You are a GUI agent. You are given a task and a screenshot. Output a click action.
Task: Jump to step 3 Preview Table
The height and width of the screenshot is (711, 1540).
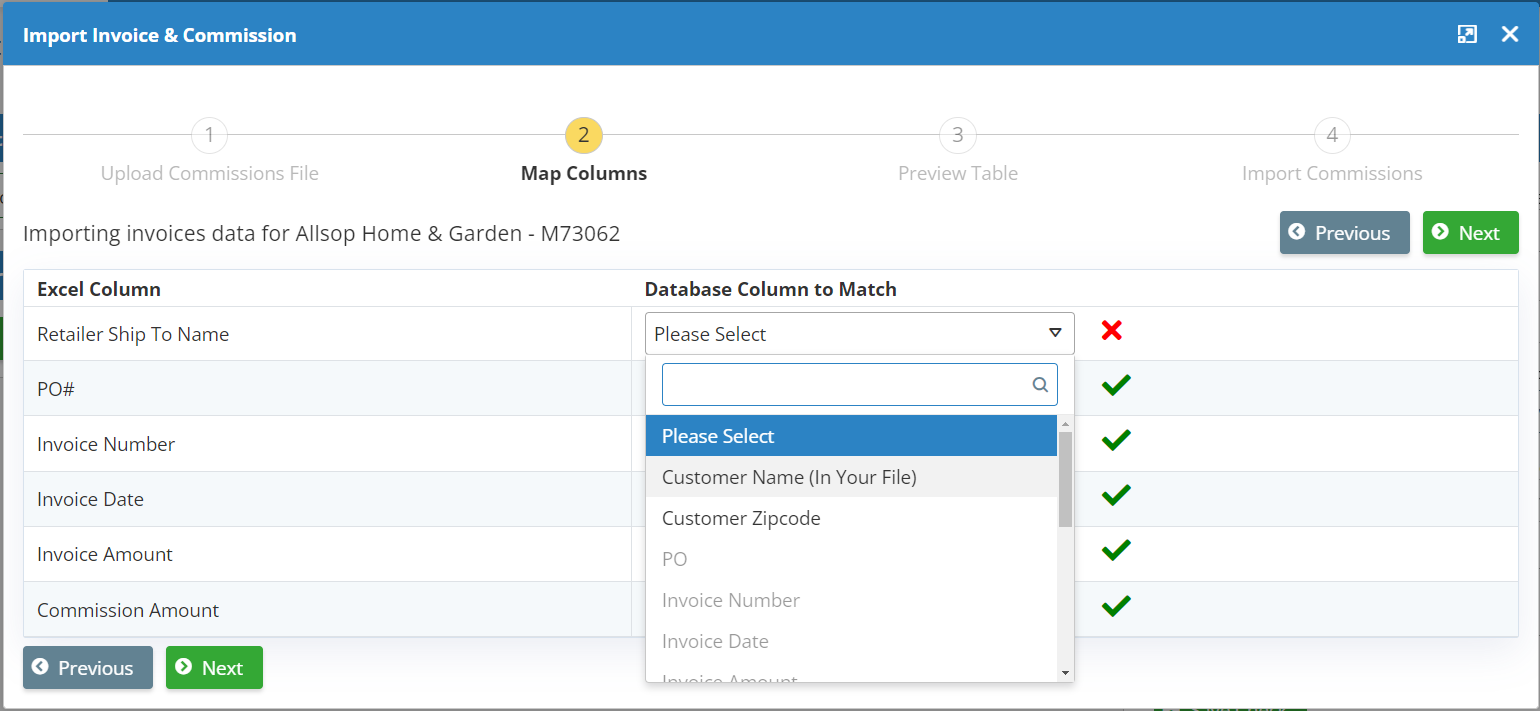coord(957,135)
